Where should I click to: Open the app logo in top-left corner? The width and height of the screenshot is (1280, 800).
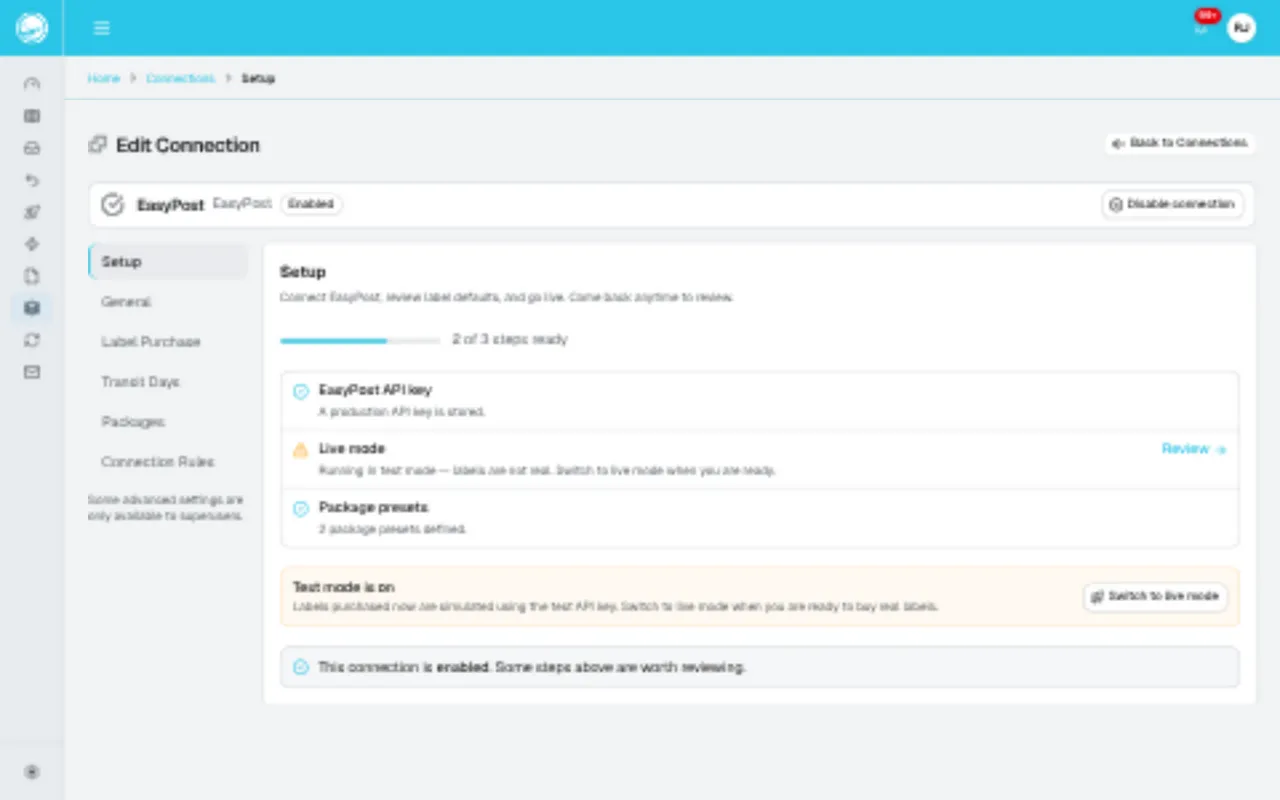(x=32, y=28)
